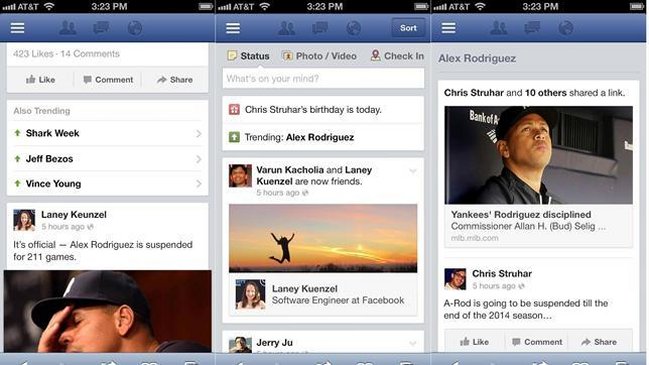Tap the Also Trending heading

(42, 111)
